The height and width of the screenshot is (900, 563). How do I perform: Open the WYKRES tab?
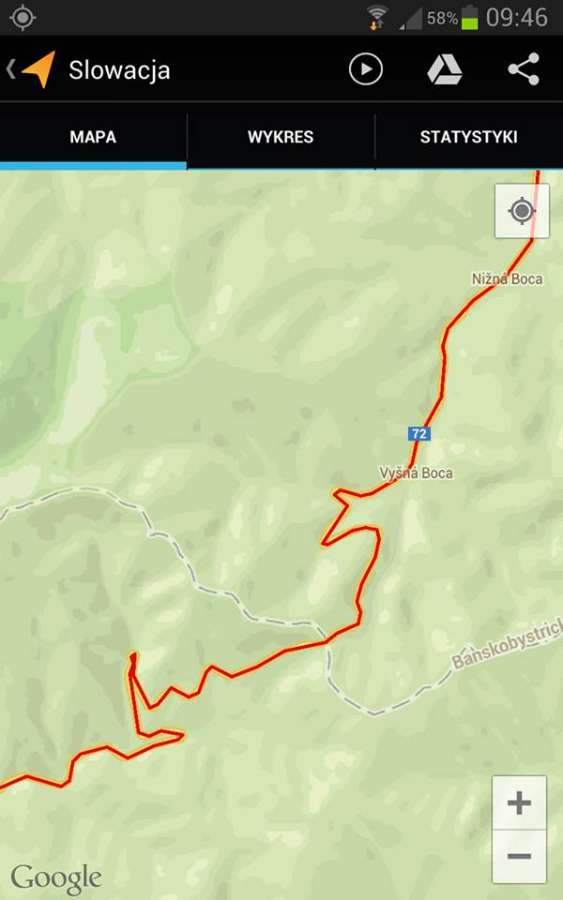point(281,137)
